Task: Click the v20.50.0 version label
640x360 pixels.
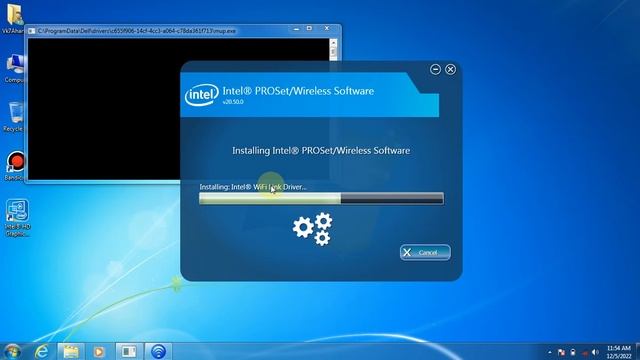Action: point(233,102)
